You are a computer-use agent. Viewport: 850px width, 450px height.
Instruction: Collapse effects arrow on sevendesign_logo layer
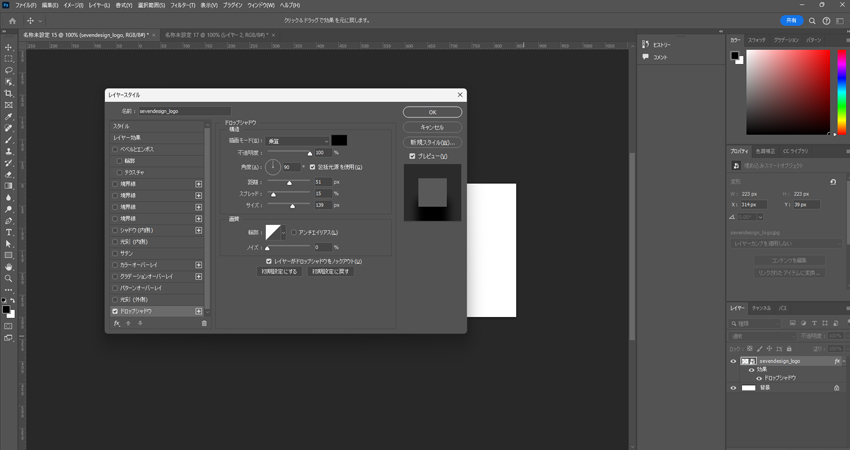[x=845, y=361]
